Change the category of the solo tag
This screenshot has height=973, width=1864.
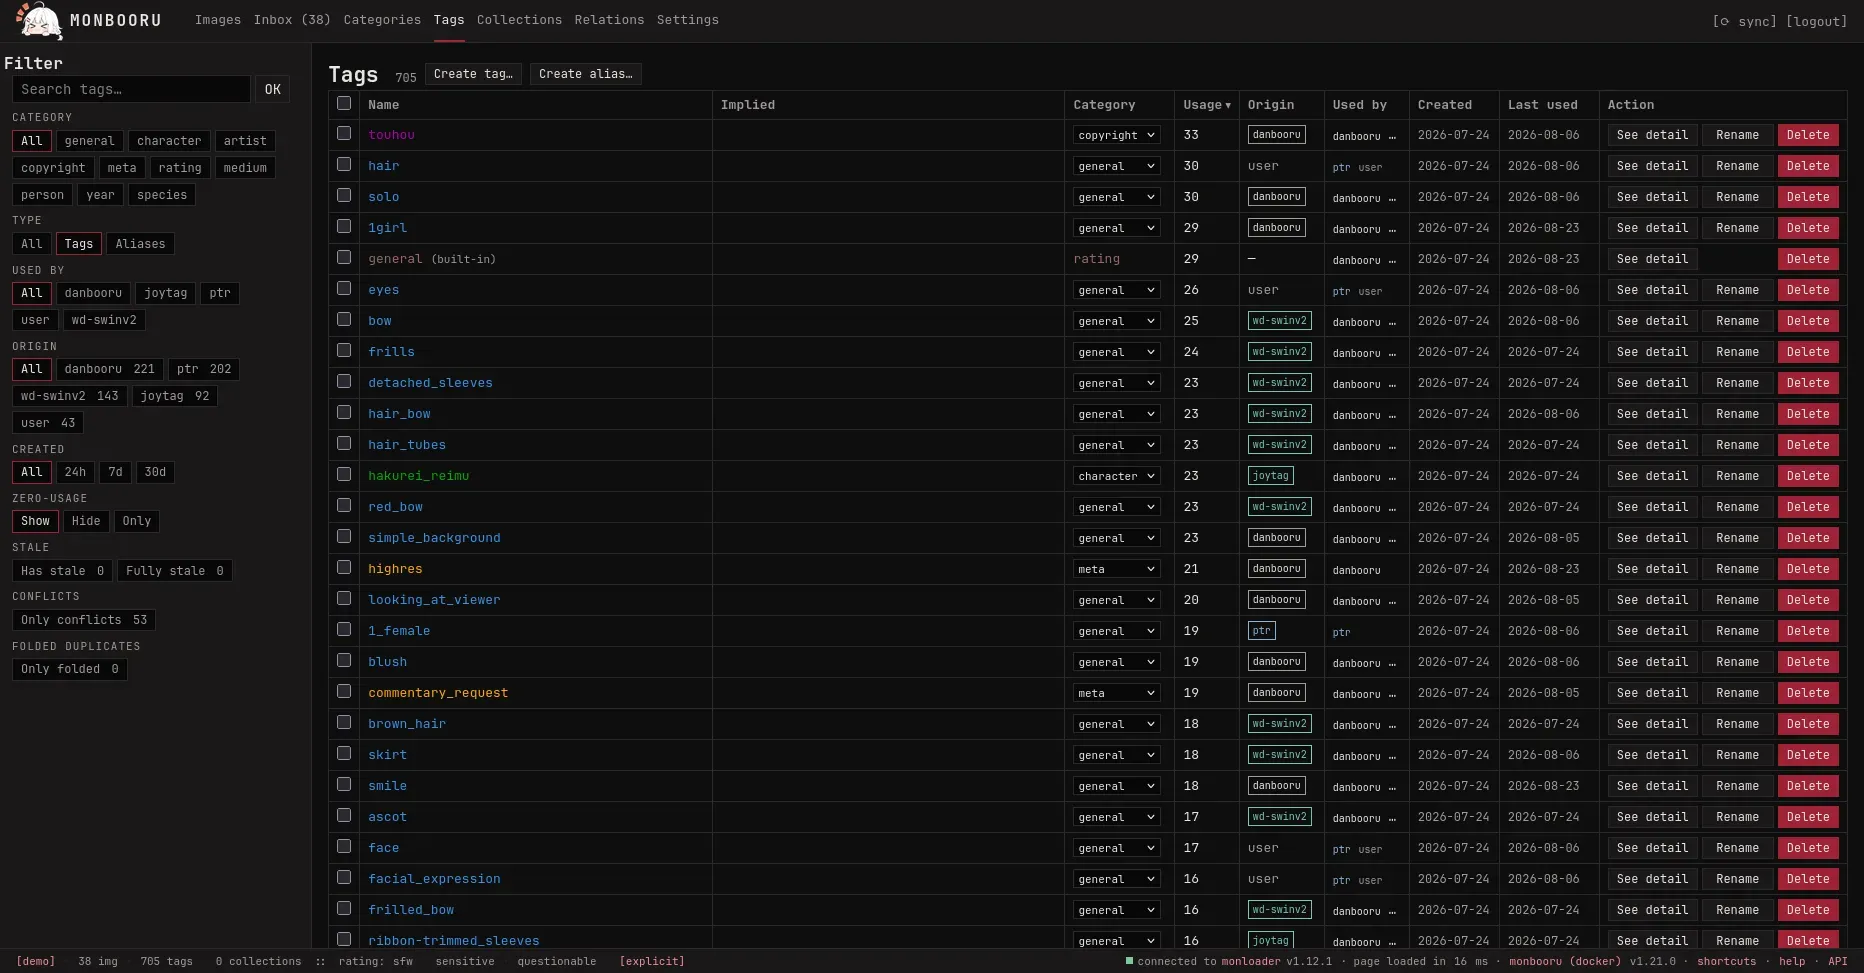pos(1116,197)
